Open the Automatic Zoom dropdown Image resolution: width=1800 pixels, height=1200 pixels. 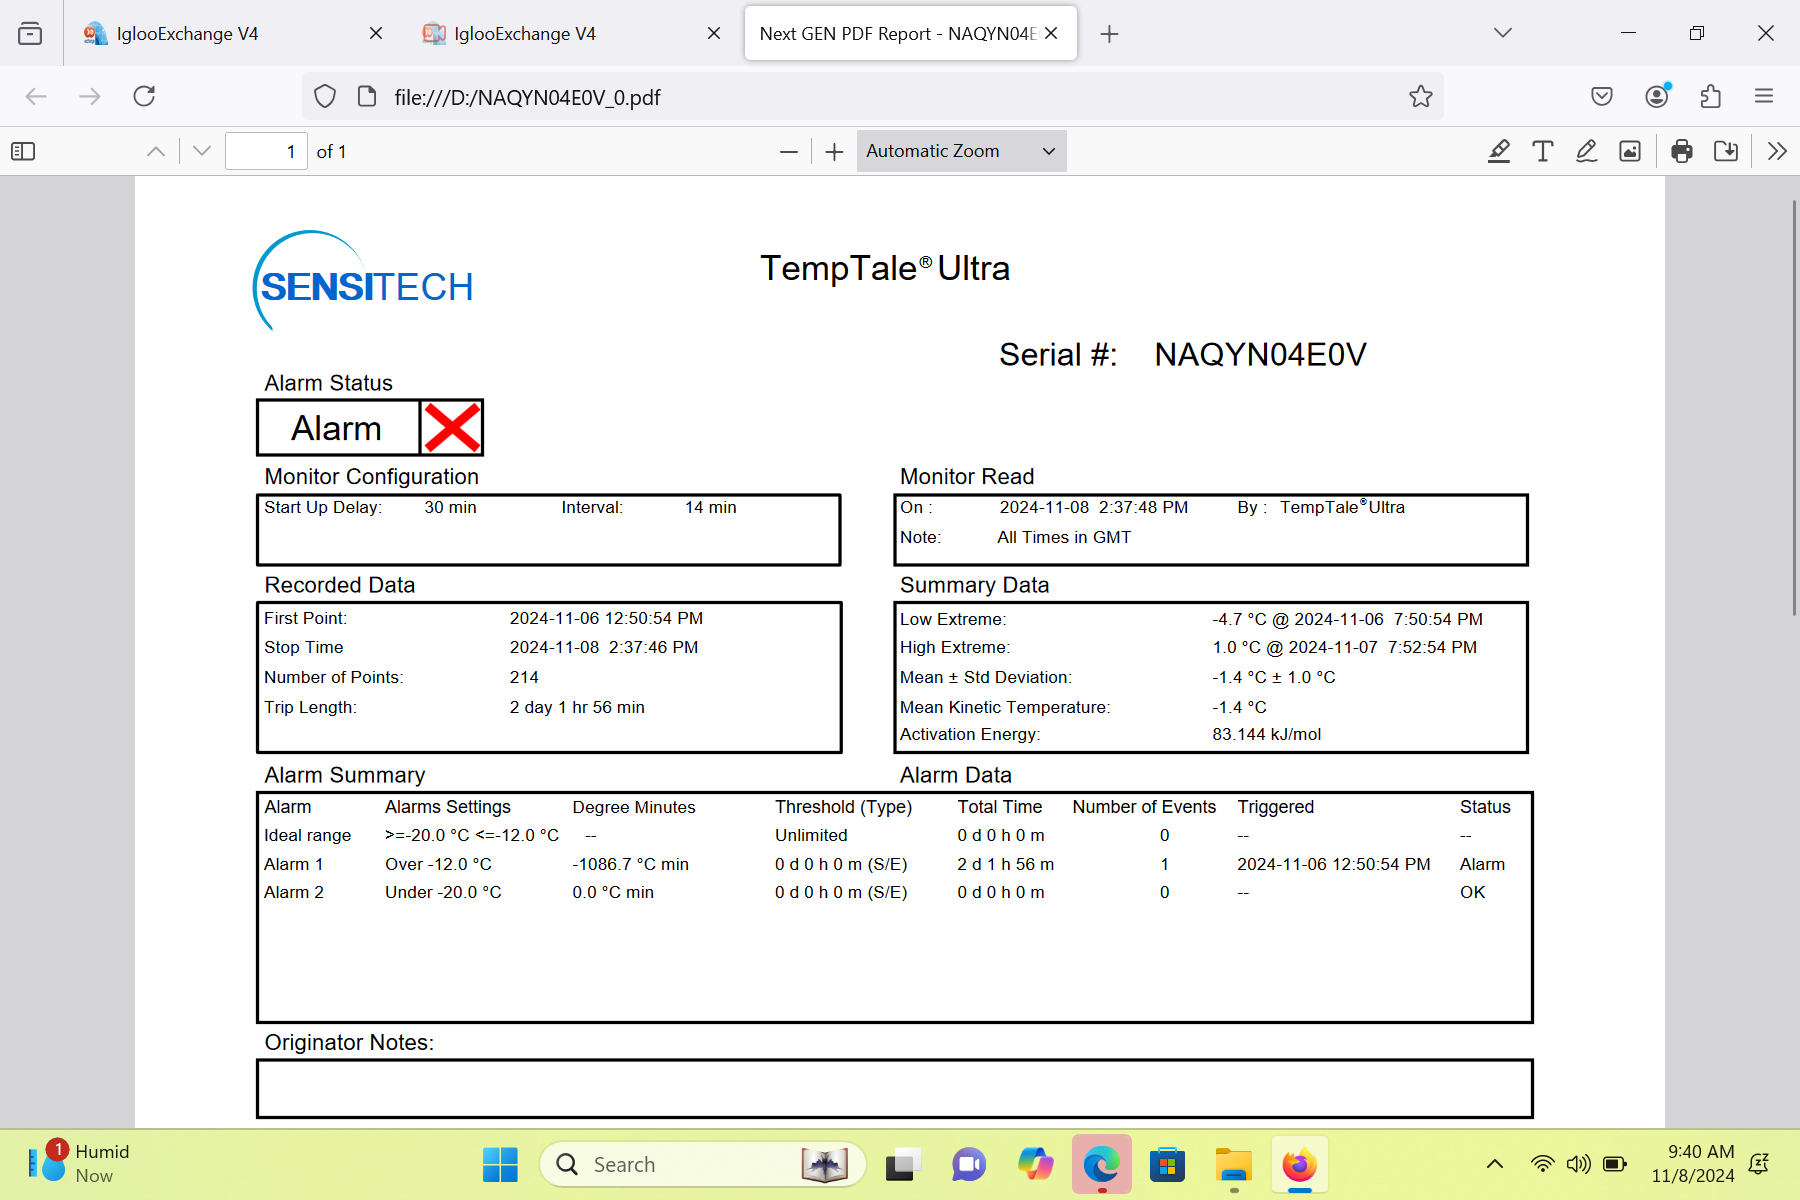(x=961, y=151)
